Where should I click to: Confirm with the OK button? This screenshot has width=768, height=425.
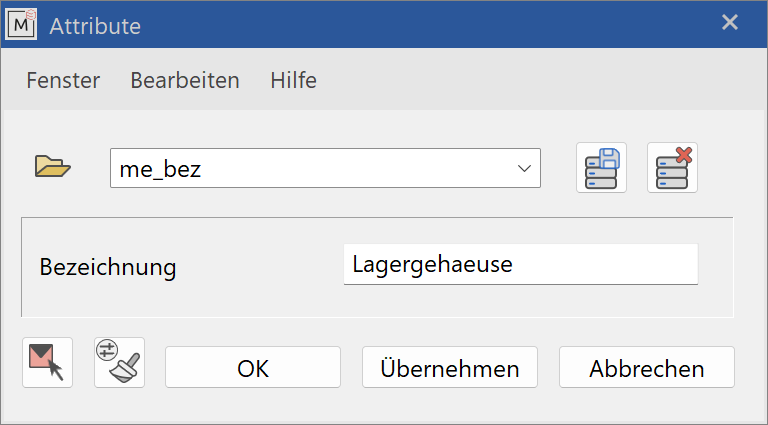253,367
